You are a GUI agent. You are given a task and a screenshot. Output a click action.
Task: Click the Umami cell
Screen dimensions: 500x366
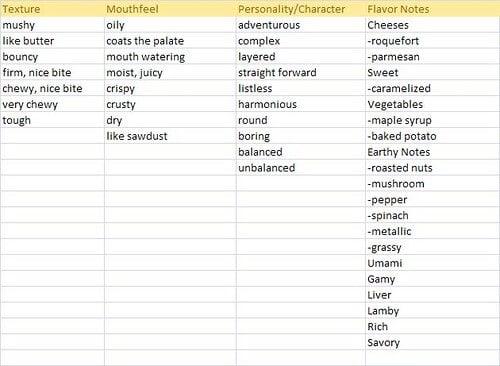tap(432, 263)
